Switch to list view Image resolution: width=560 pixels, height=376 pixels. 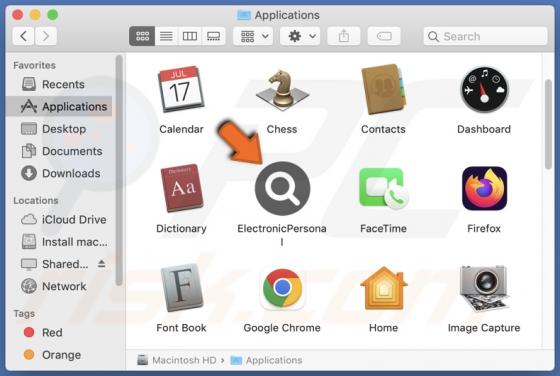pyautogui.click(x=166, y=36)
